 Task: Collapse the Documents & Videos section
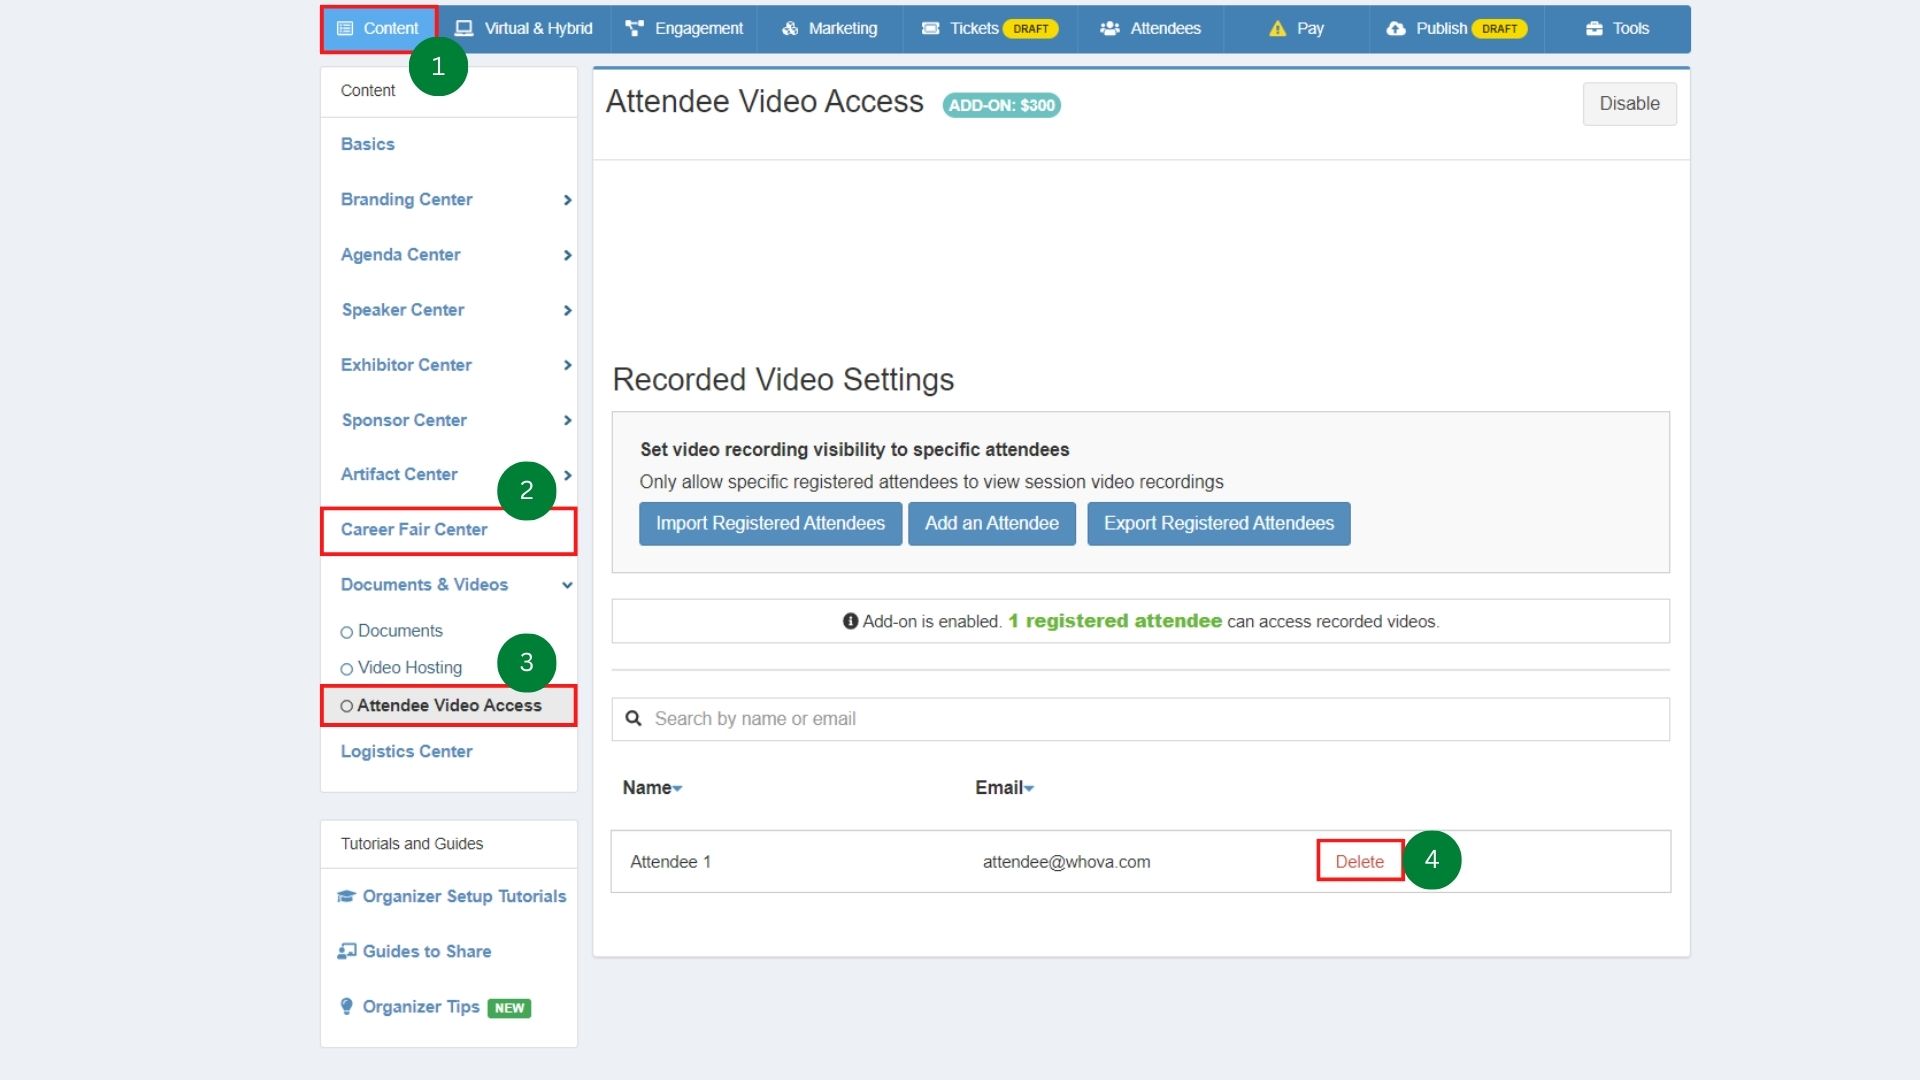[x=567, y=585]
